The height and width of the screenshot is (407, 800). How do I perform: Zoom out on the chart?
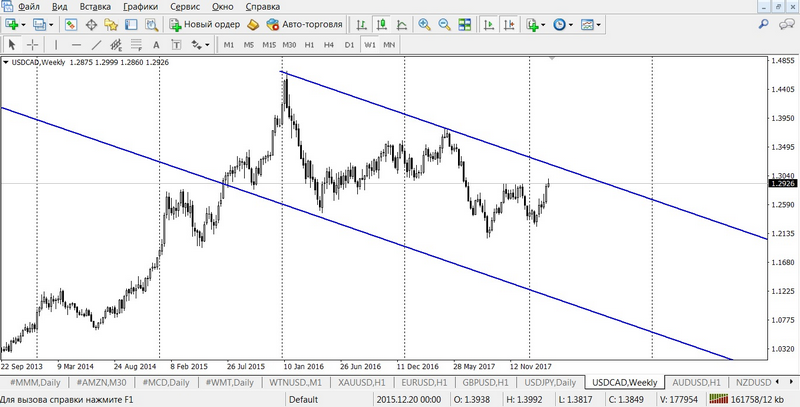[x=443, y=23]
